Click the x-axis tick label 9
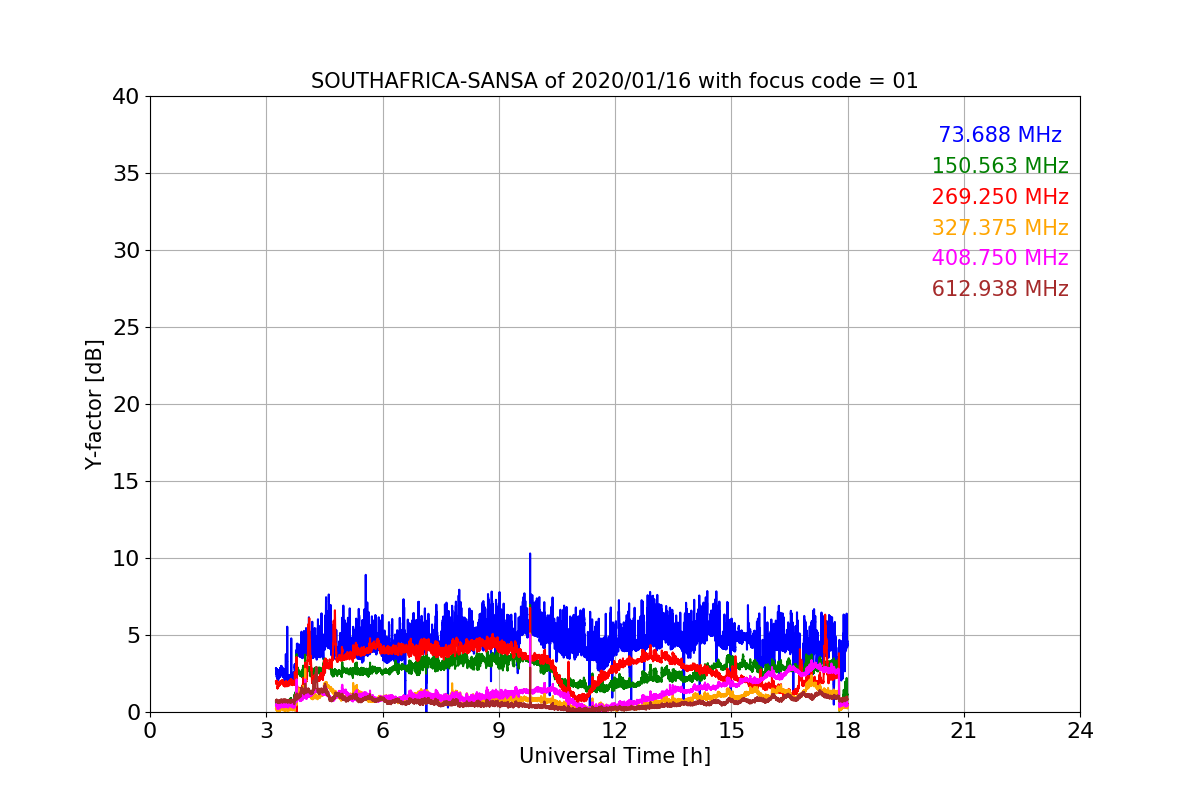Image resolution: width=1200 pixels, height=800 pixels. tap(499, 731)
